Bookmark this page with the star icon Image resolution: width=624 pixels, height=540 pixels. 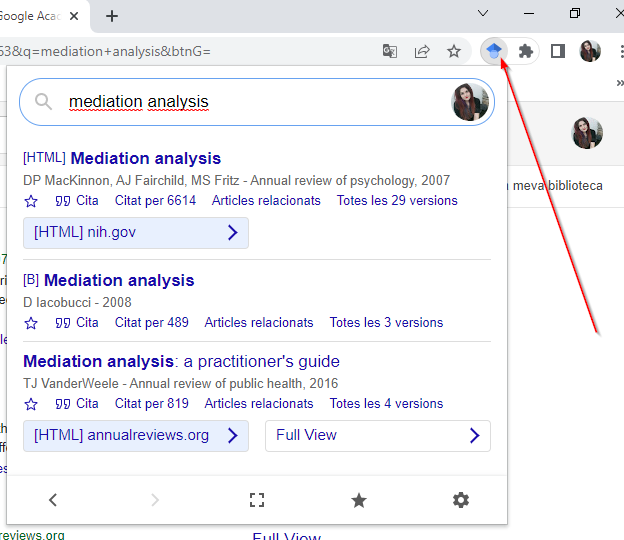point(454,51)
